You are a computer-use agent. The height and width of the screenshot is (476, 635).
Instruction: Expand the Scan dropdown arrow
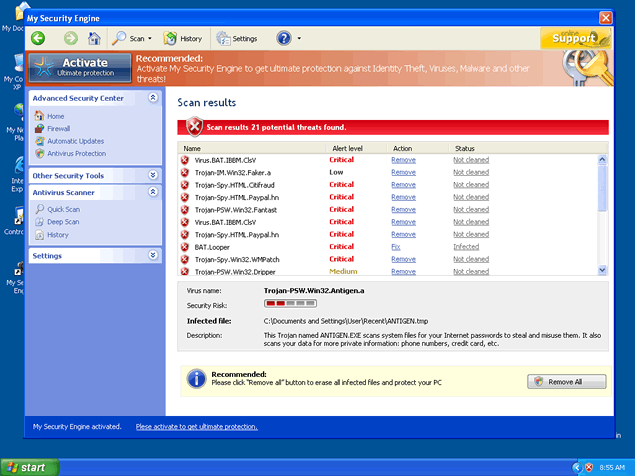(149, 39)
